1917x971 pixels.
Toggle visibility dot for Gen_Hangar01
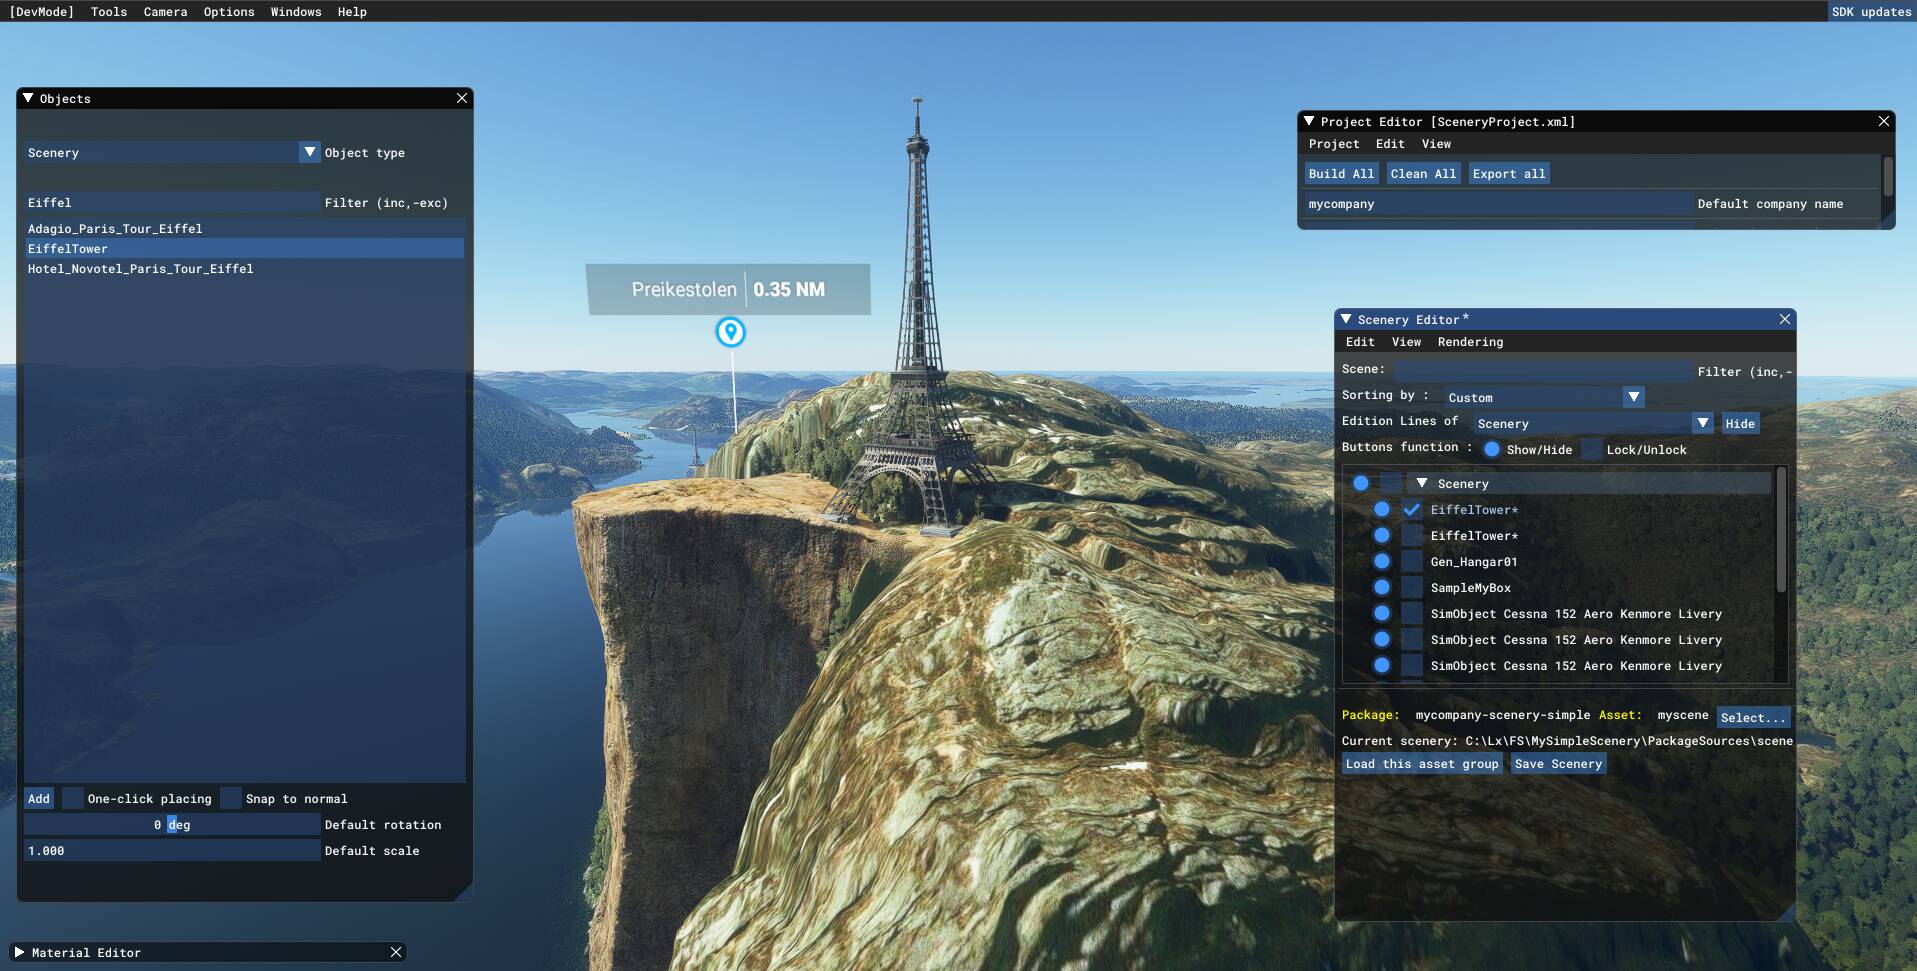click(1381, 561)
